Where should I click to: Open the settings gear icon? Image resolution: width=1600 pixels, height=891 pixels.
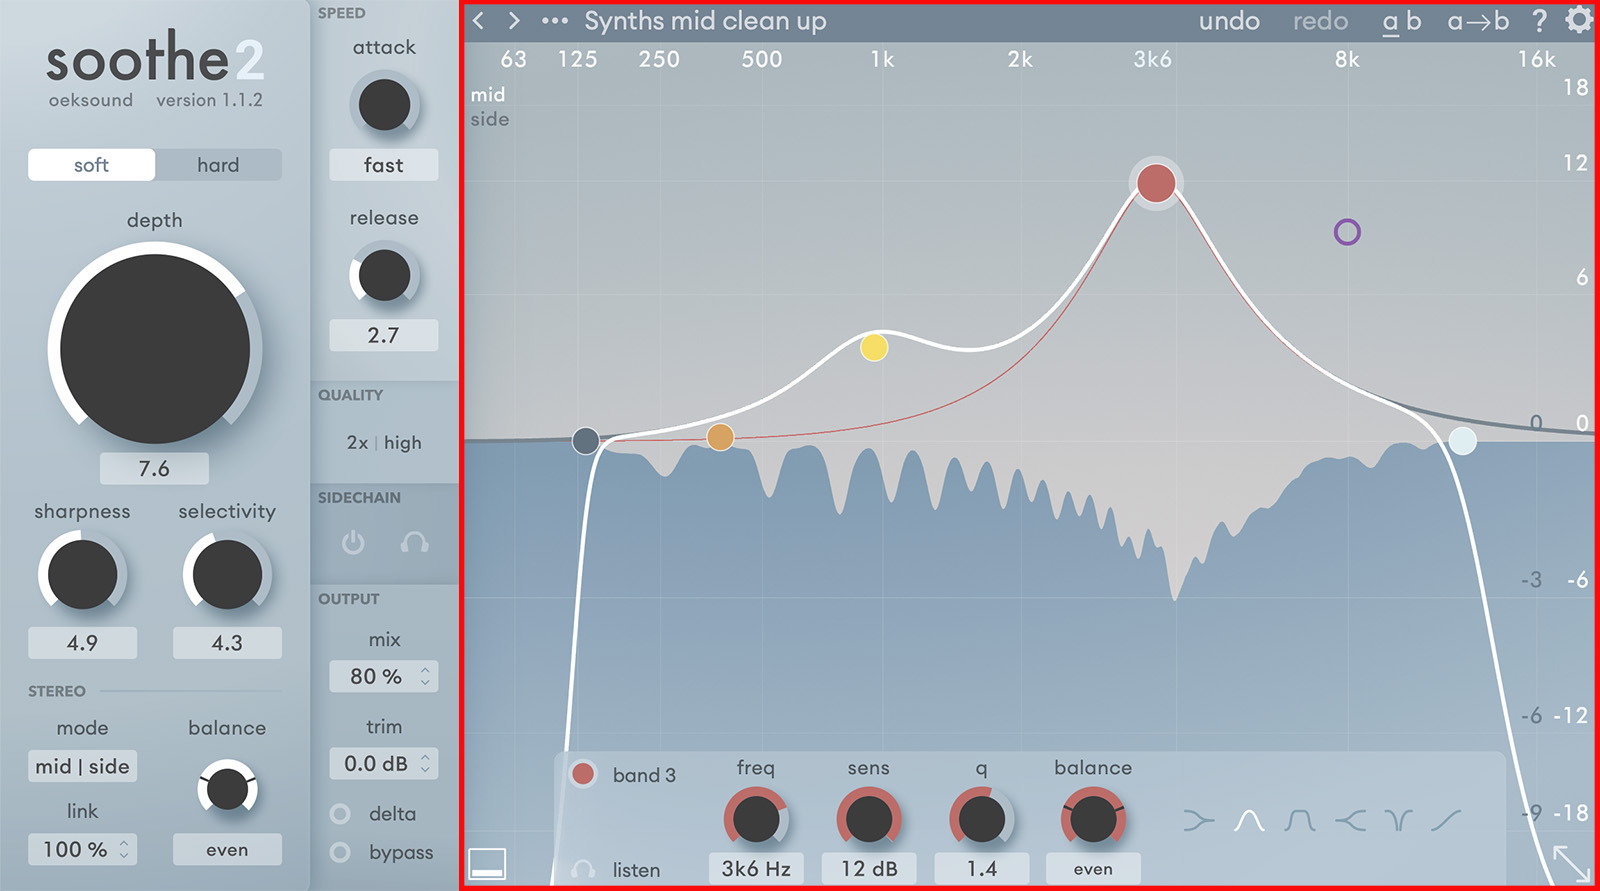click(1579, 20)
